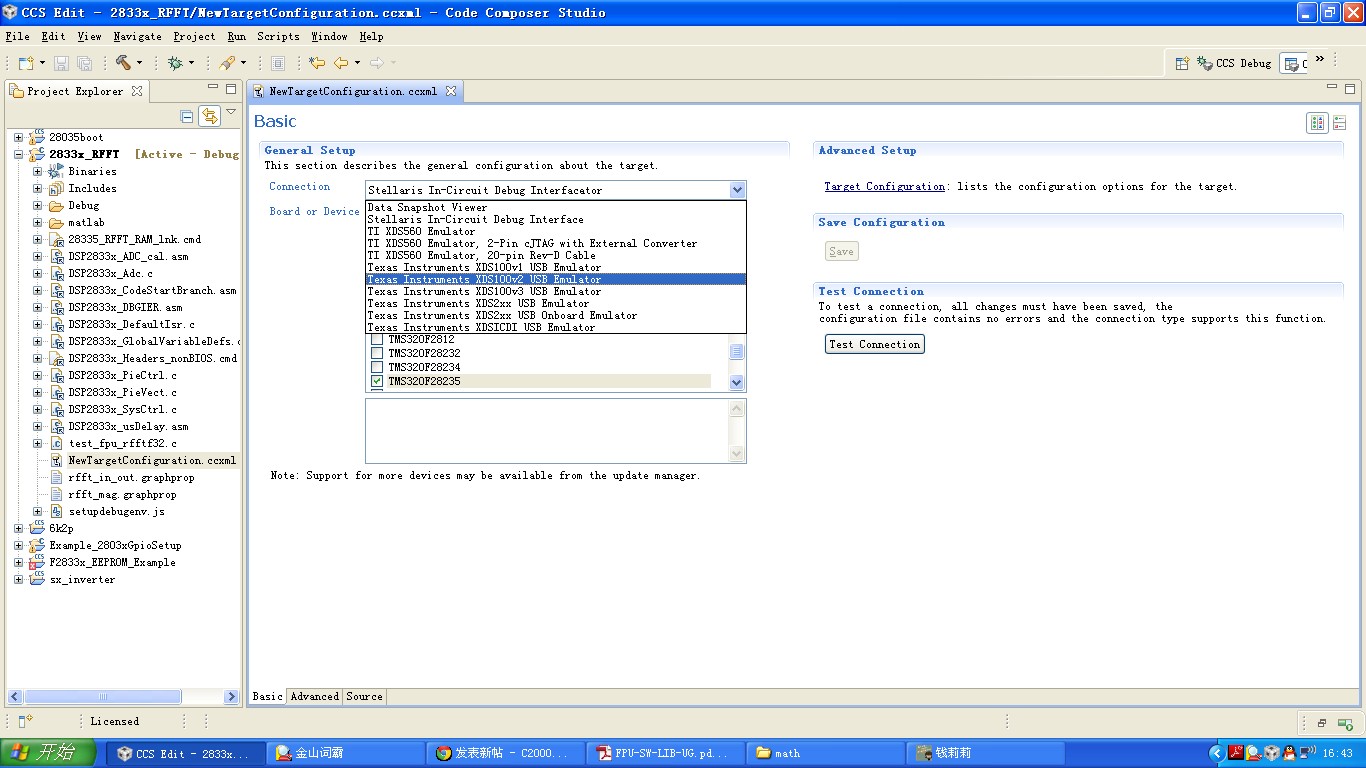The image size is (1366, 768).
Task: Open the Connection dropdown arrow
Action: pyautogui.click(x=737, y=190)
